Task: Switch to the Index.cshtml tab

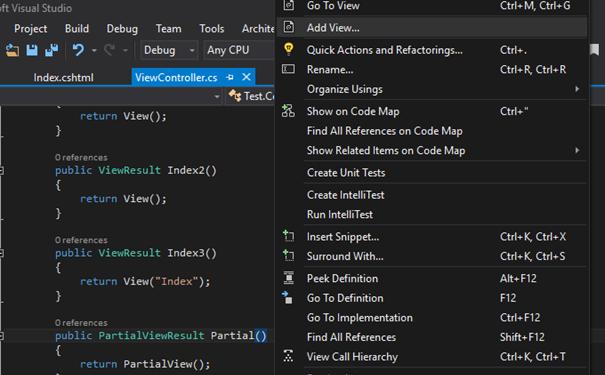Action: coord(63,78)
